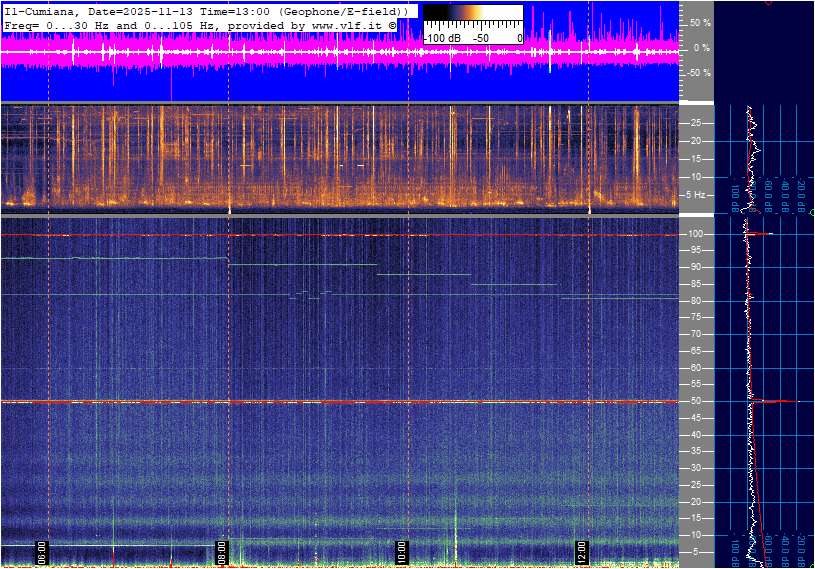815x569 pixels.
Task: Click the 20 Hz label on geophone axis
Action: point(695,141)
